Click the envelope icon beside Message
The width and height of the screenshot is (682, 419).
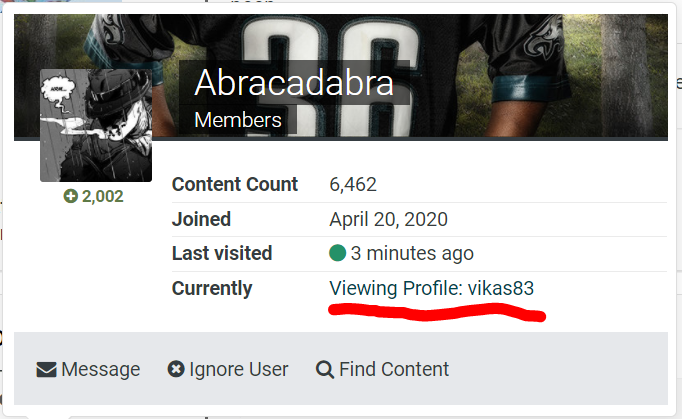[x=46, y=370]
